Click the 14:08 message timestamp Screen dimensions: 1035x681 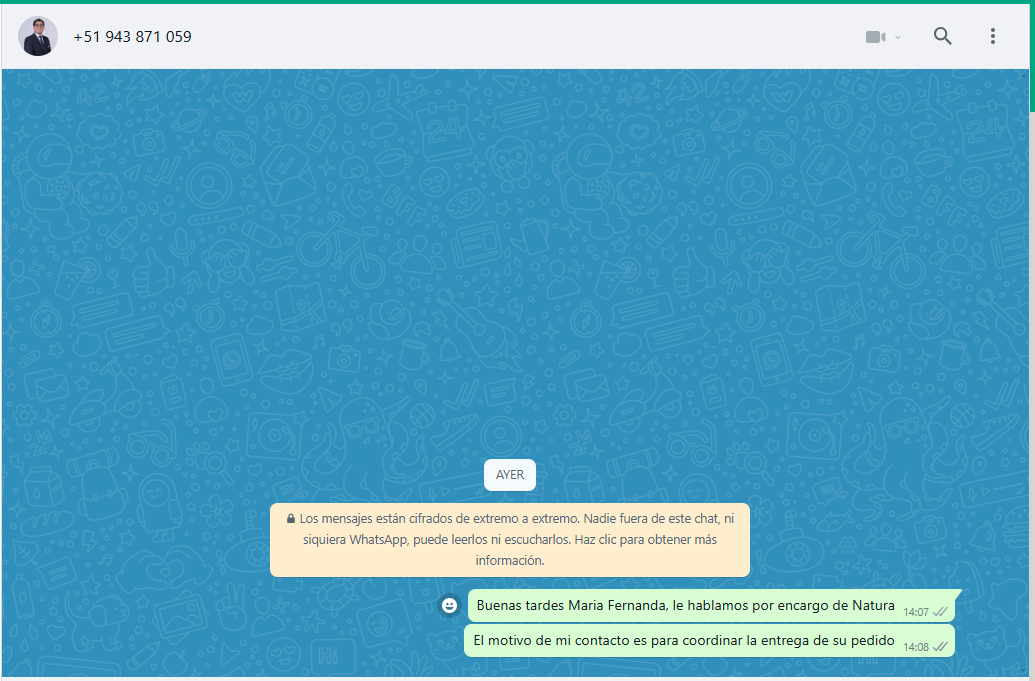[916, 647]
